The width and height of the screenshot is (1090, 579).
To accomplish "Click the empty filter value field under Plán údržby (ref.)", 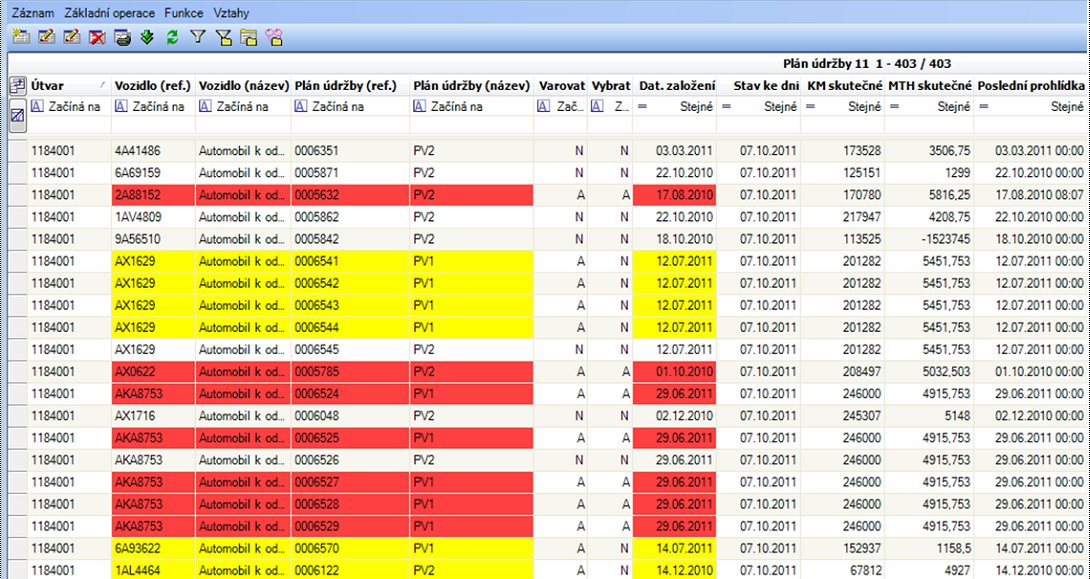I will 350,125.
